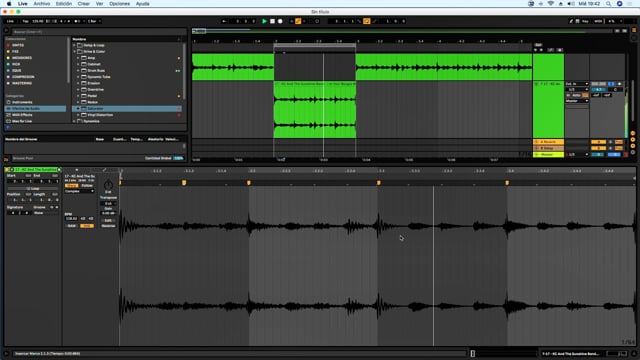The image size is (640, 360).
Task: Click the Tap tempo button
Action: pos(25,21)
